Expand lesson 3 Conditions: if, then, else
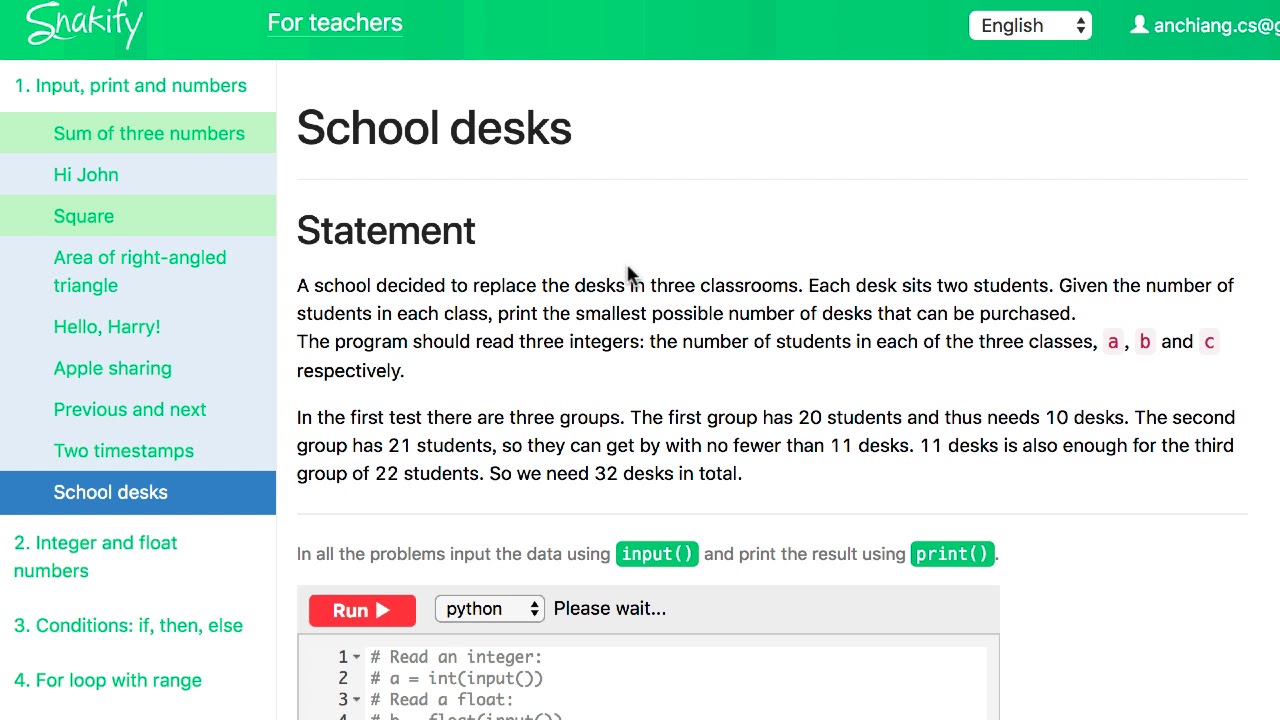 [128, 625]
